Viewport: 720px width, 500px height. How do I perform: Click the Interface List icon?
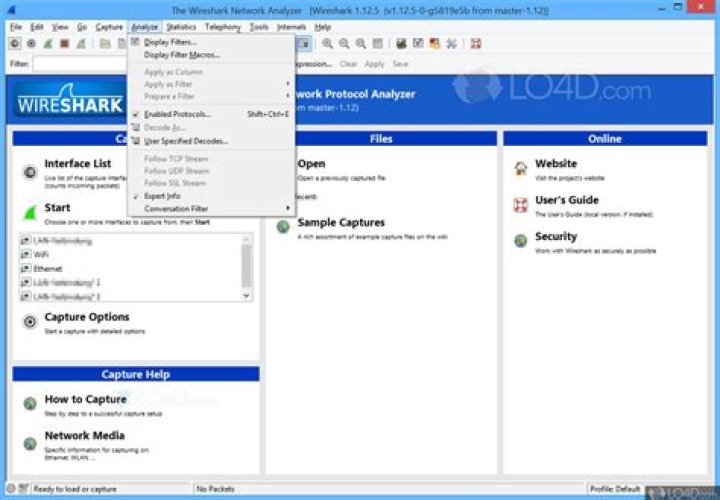(29, 172)
